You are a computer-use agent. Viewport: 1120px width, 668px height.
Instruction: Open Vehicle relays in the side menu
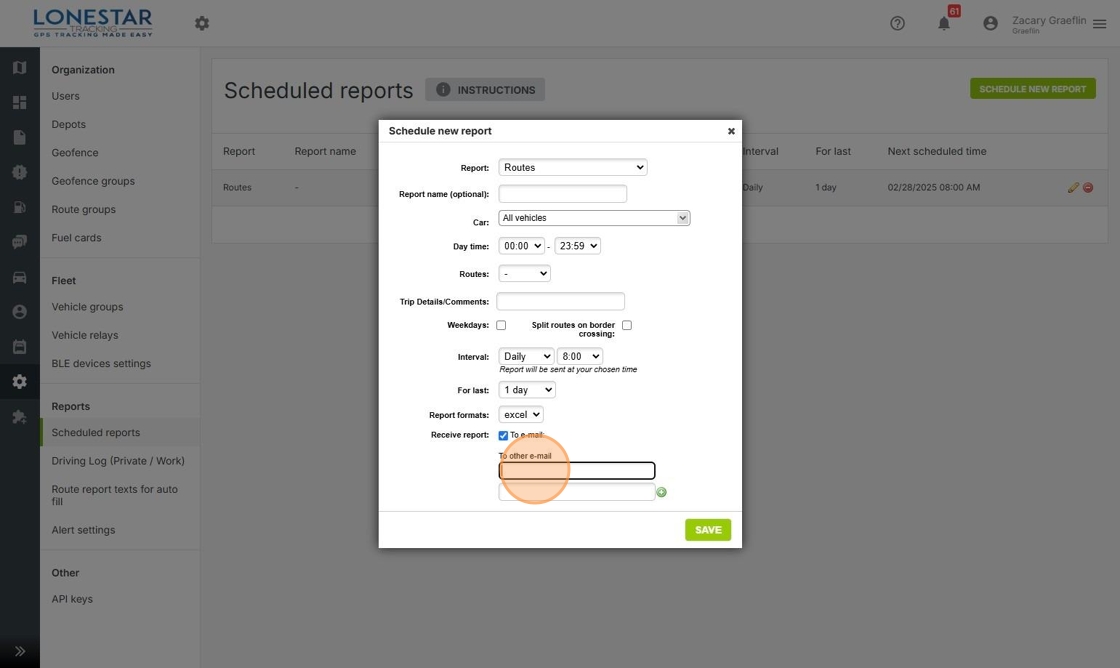85,335
